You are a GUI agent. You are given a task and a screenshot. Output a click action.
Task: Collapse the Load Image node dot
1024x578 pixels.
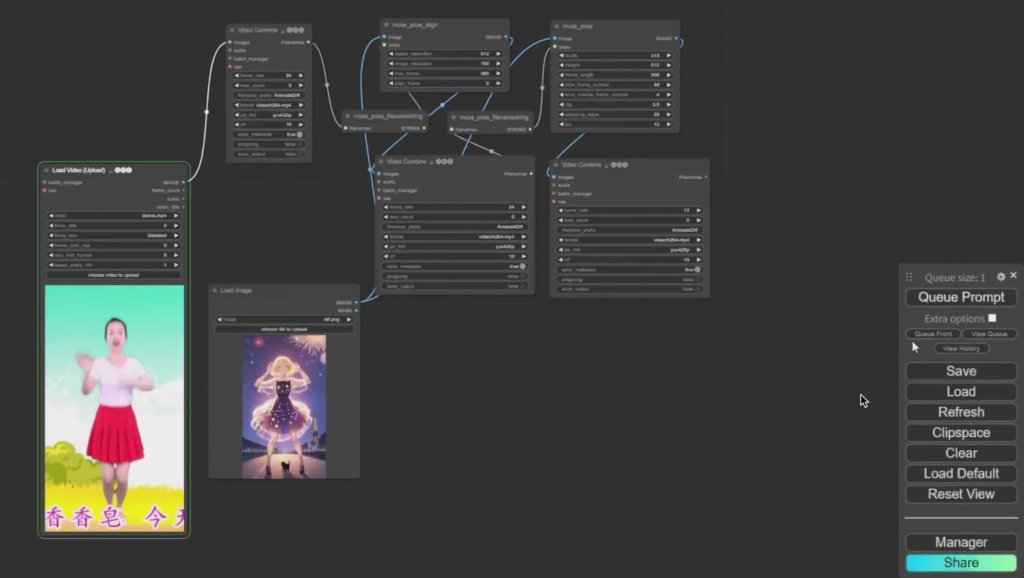(215, 290)
